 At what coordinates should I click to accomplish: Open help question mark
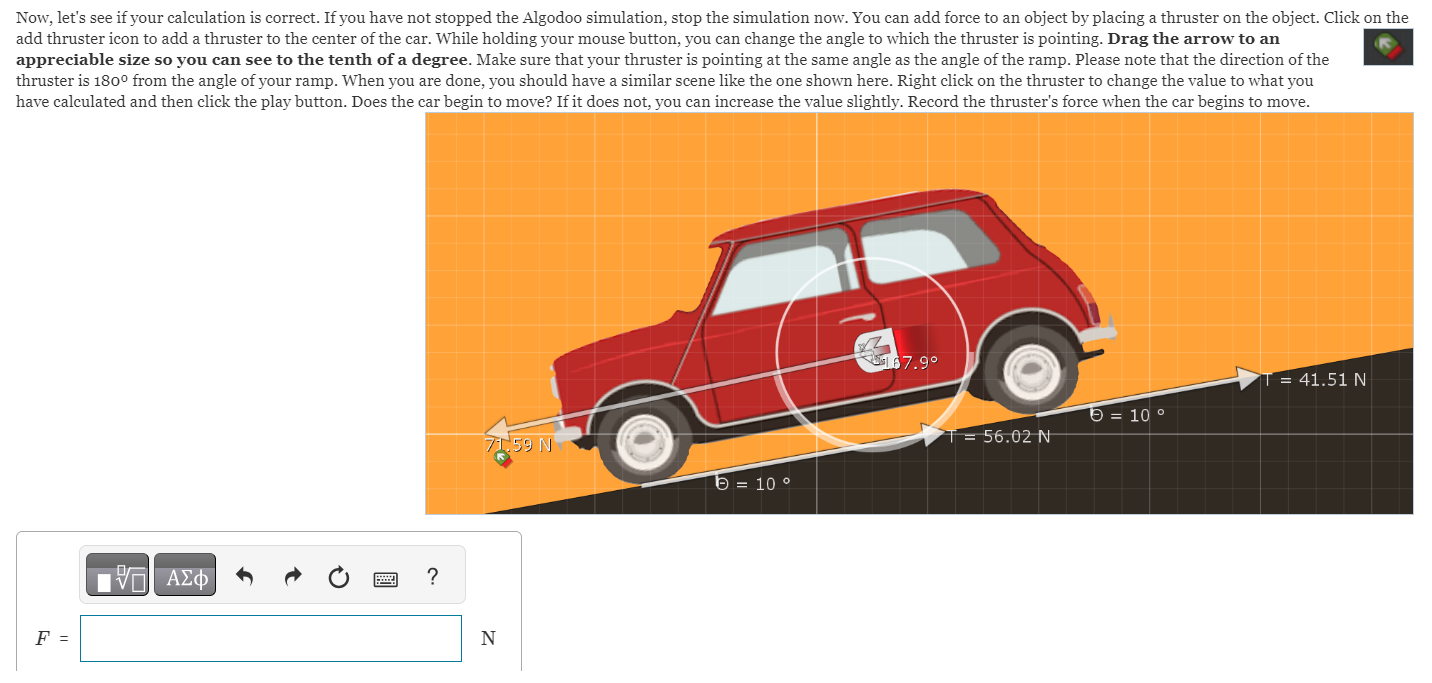click(x=431, y=576)
